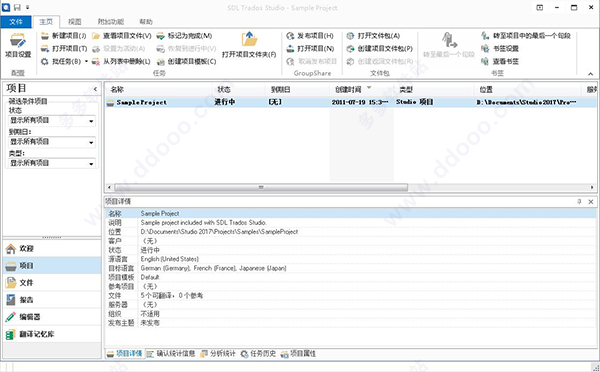This screenshot has width=600, height=372.
Task: Click 打开项目(T) open project button
Action: (x=64, y=49)
